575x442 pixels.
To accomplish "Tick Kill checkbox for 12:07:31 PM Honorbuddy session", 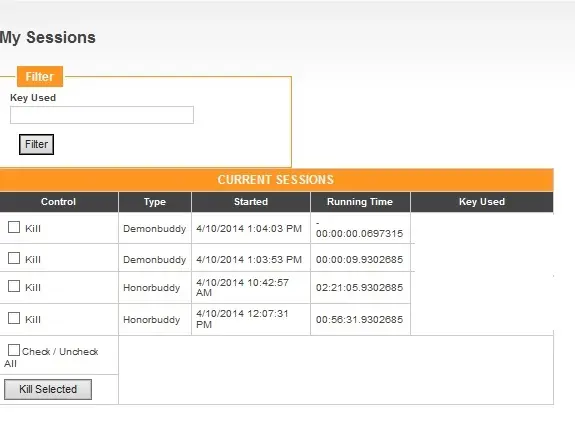I will 14,318.
